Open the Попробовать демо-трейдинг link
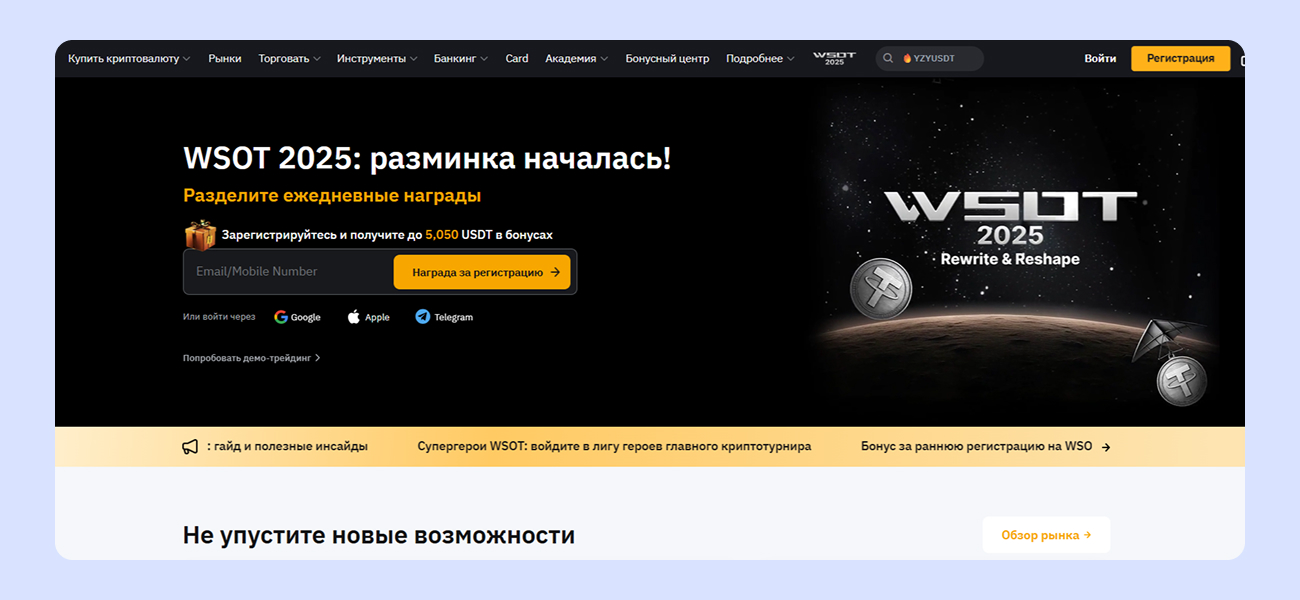Image resolution: width=1300 pixels, height=600 pixels. pyautogui.click(x=251, y=357)
